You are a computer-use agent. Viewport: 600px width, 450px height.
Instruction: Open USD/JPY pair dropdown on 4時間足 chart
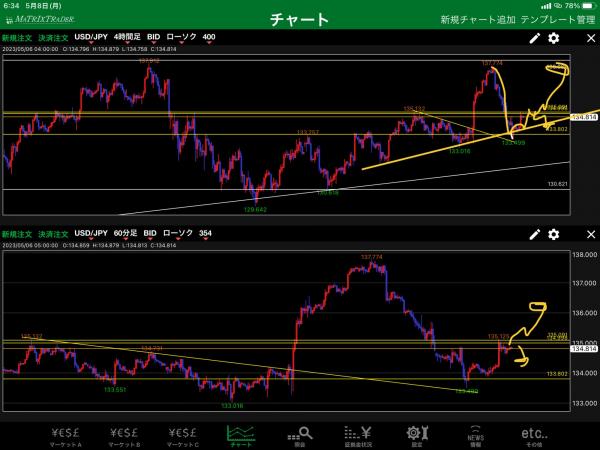point(91,38)
